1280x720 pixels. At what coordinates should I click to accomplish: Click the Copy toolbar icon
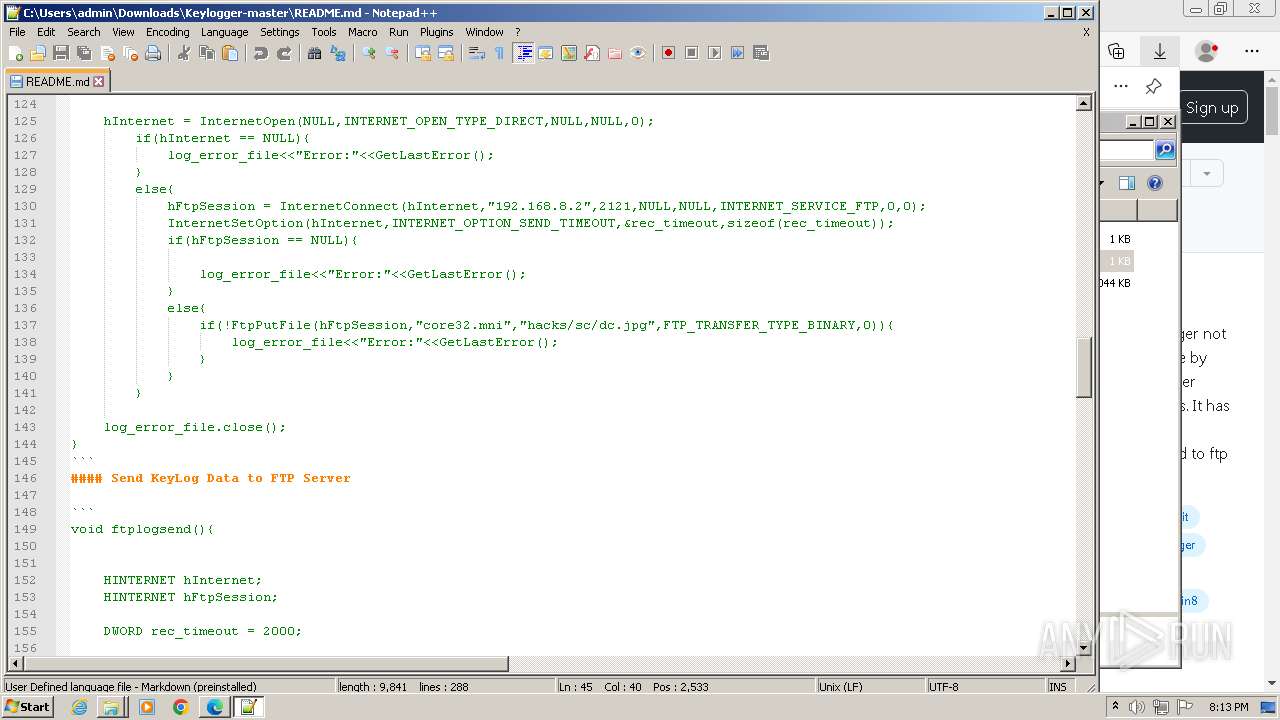coord(207,53)
